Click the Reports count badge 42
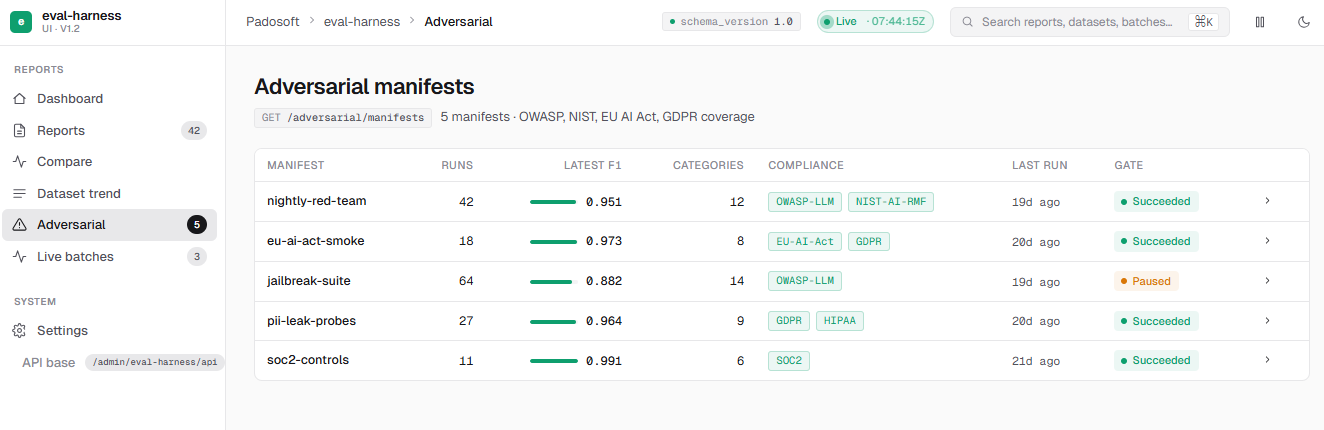 point(194,131)
